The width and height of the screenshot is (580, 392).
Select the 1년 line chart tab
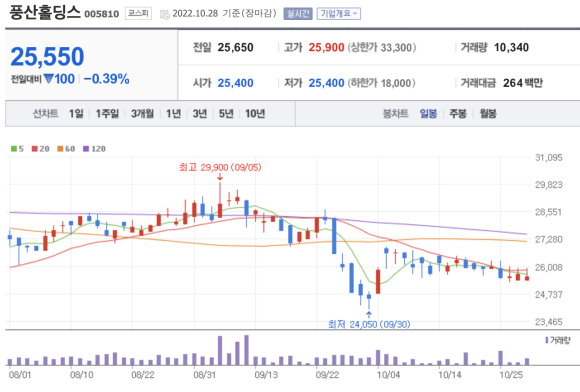[173, 114]
